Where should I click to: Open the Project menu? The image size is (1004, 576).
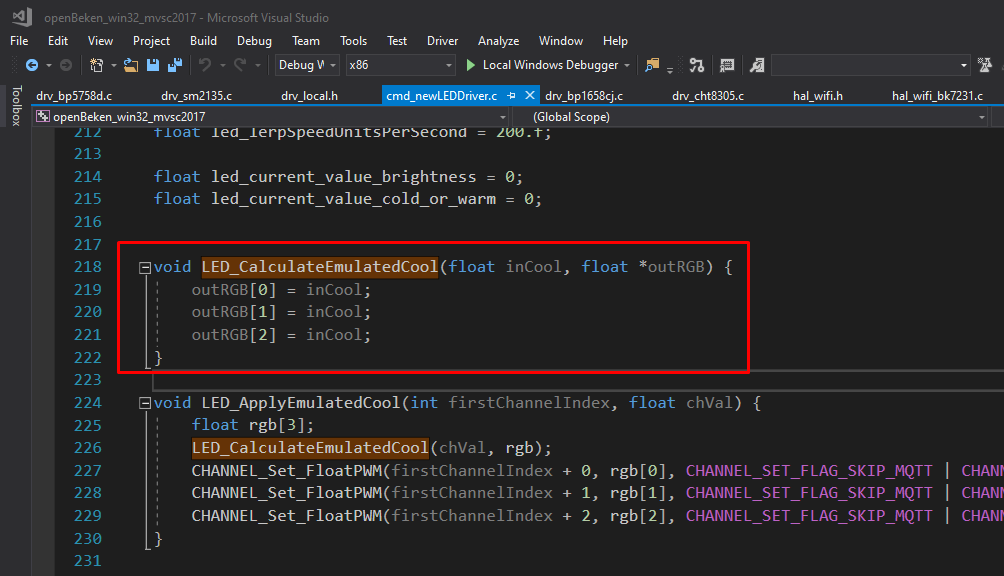coord(151,41)
